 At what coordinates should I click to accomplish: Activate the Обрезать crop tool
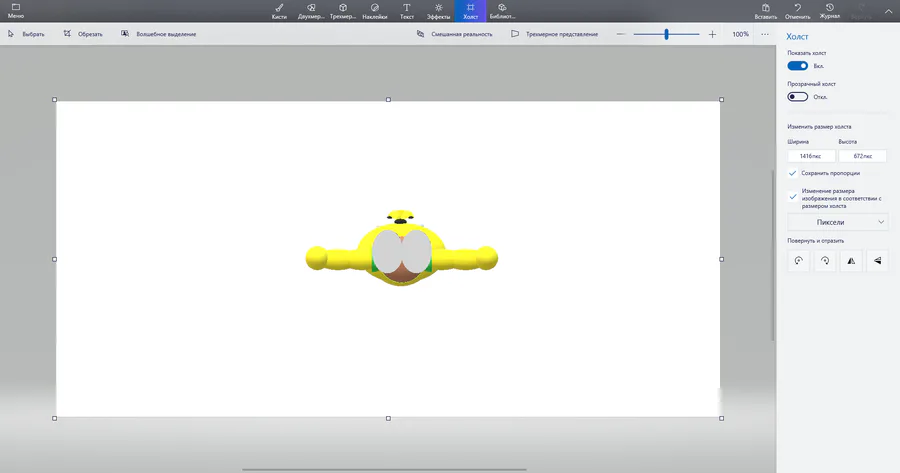(x=83, y=34)
